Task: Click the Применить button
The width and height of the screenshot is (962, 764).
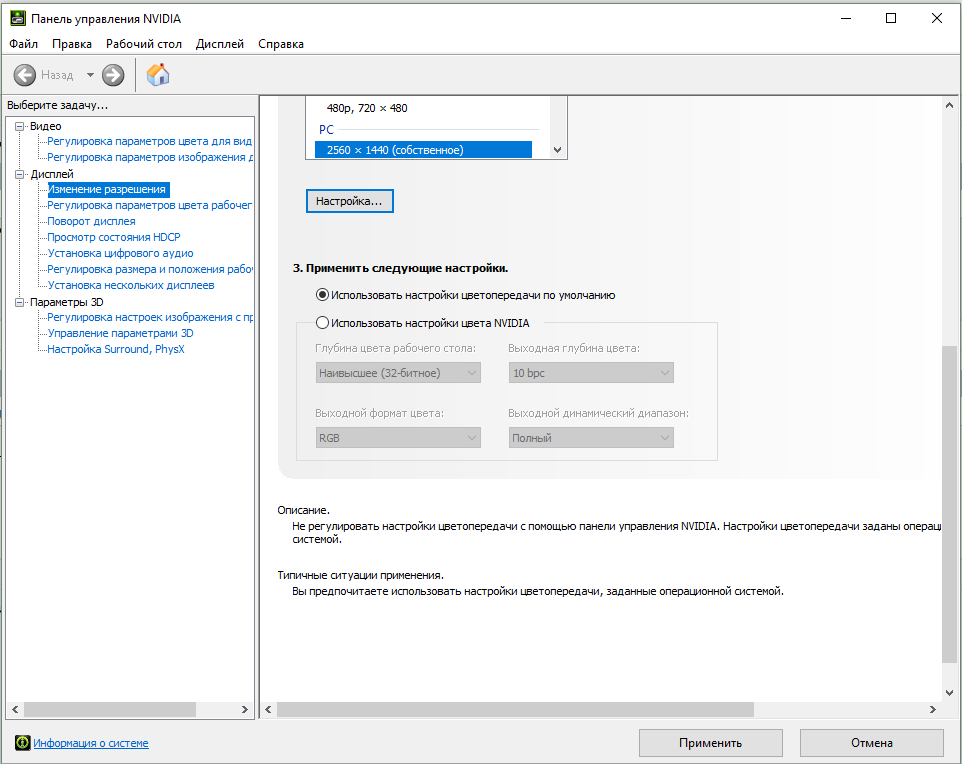Action: pos(710,743)
